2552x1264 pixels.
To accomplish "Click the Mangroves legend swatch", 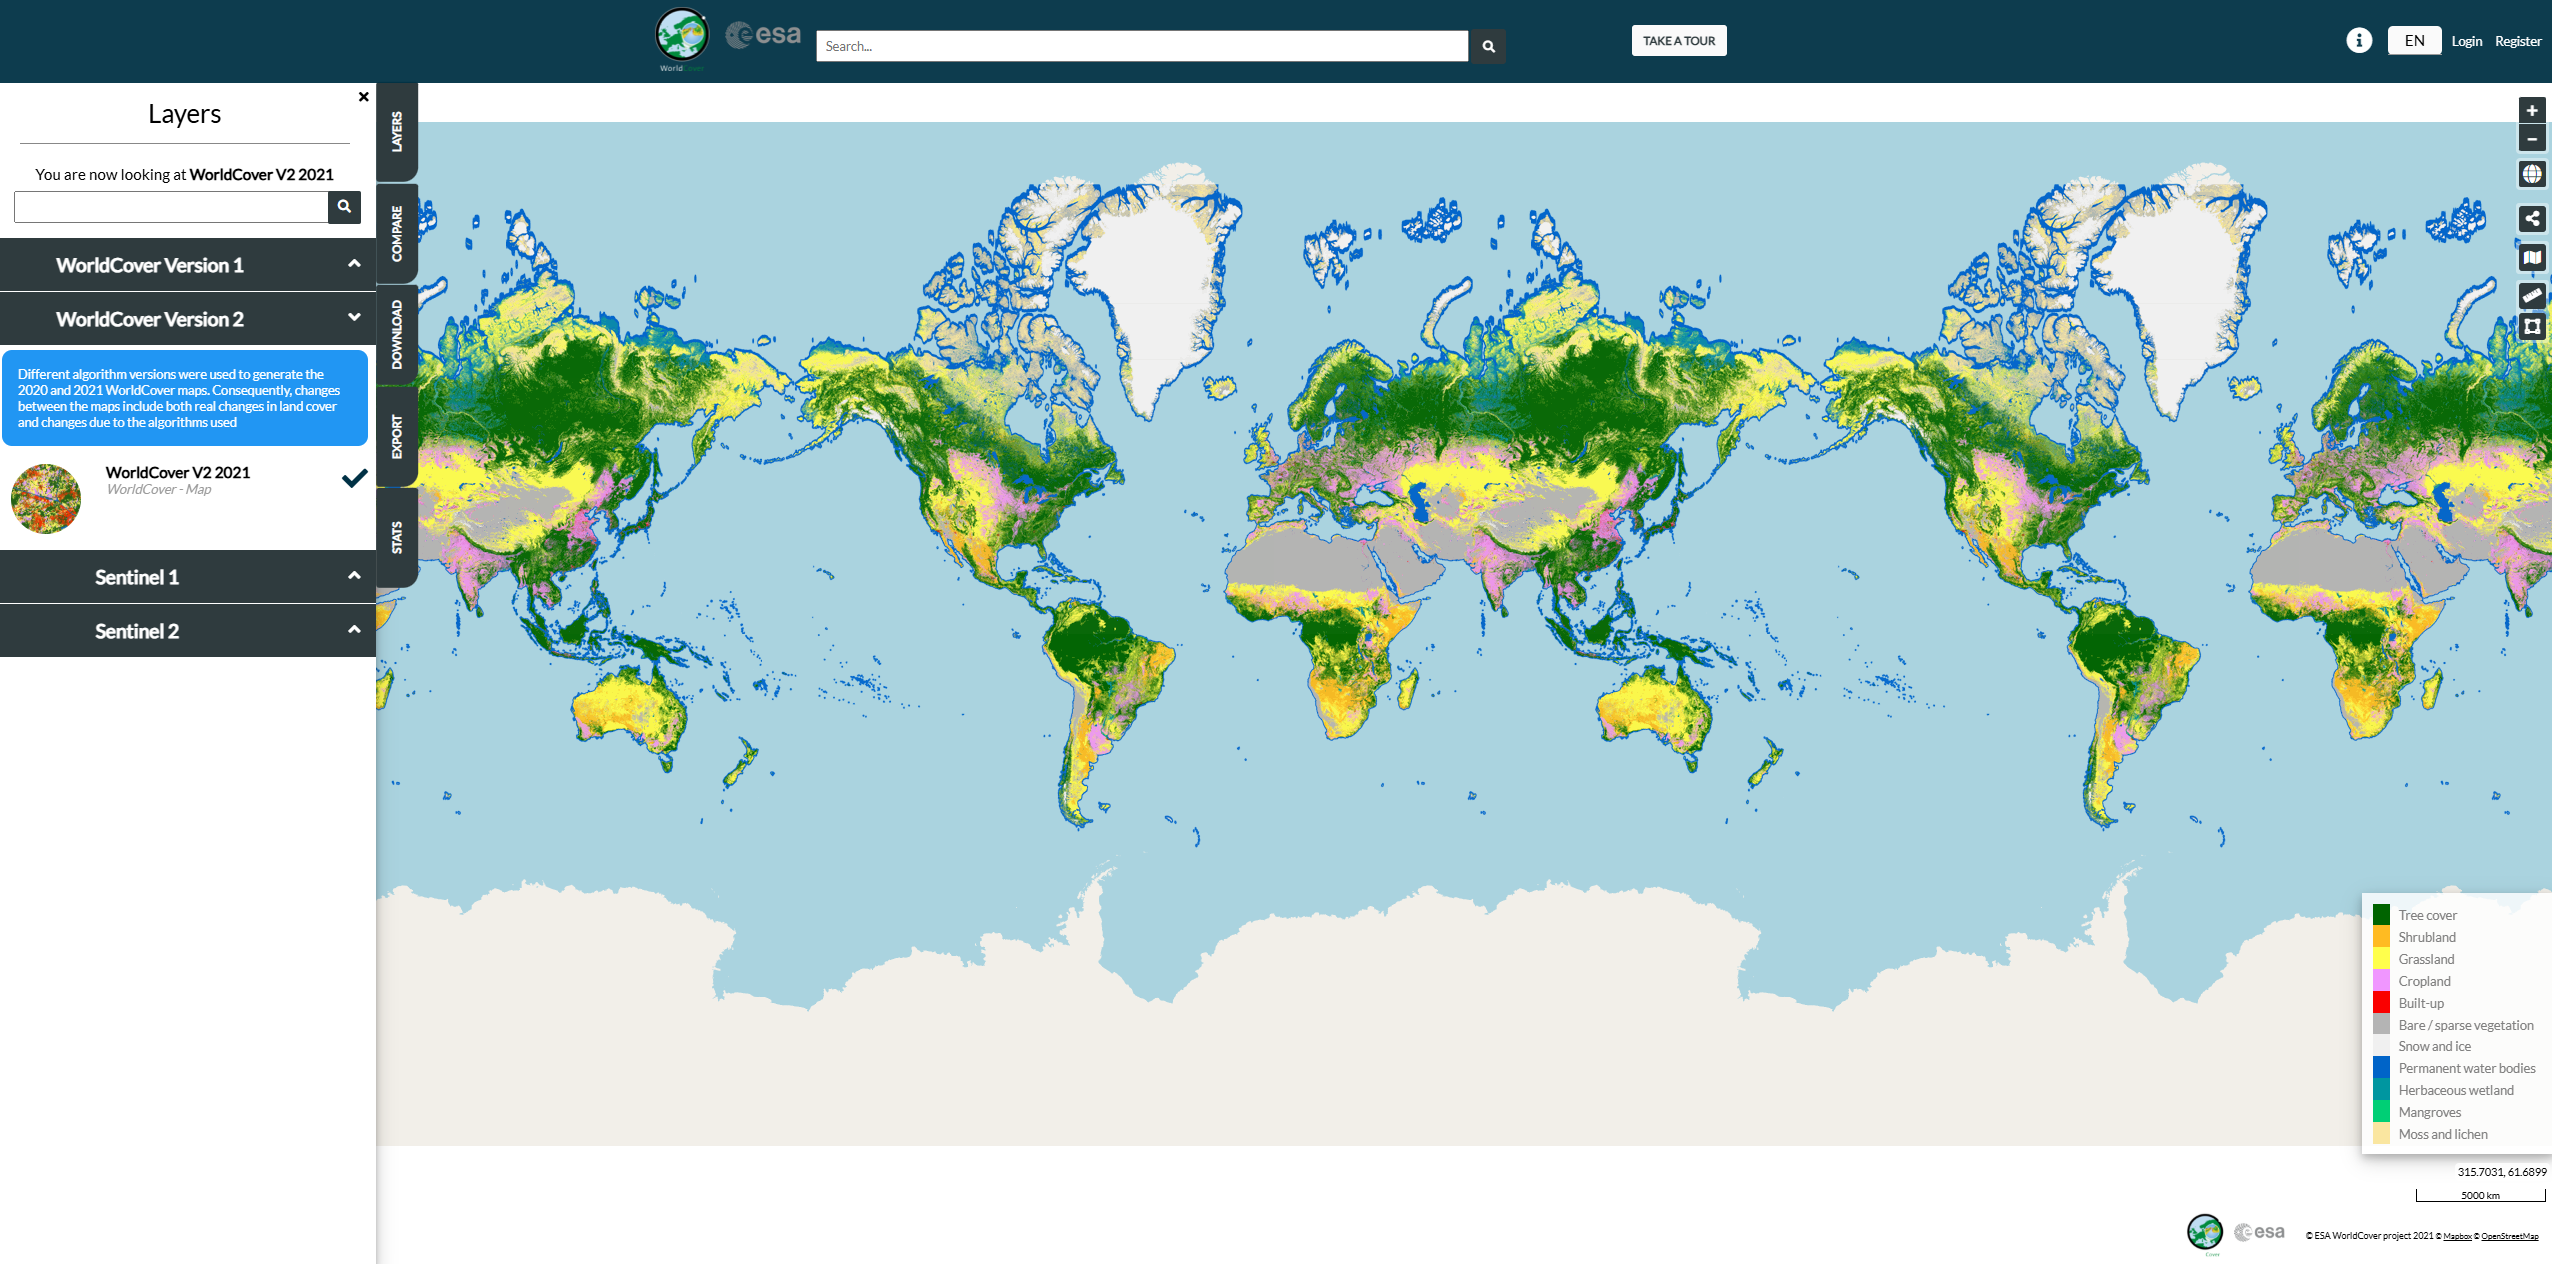I will pos(2381,1112).
